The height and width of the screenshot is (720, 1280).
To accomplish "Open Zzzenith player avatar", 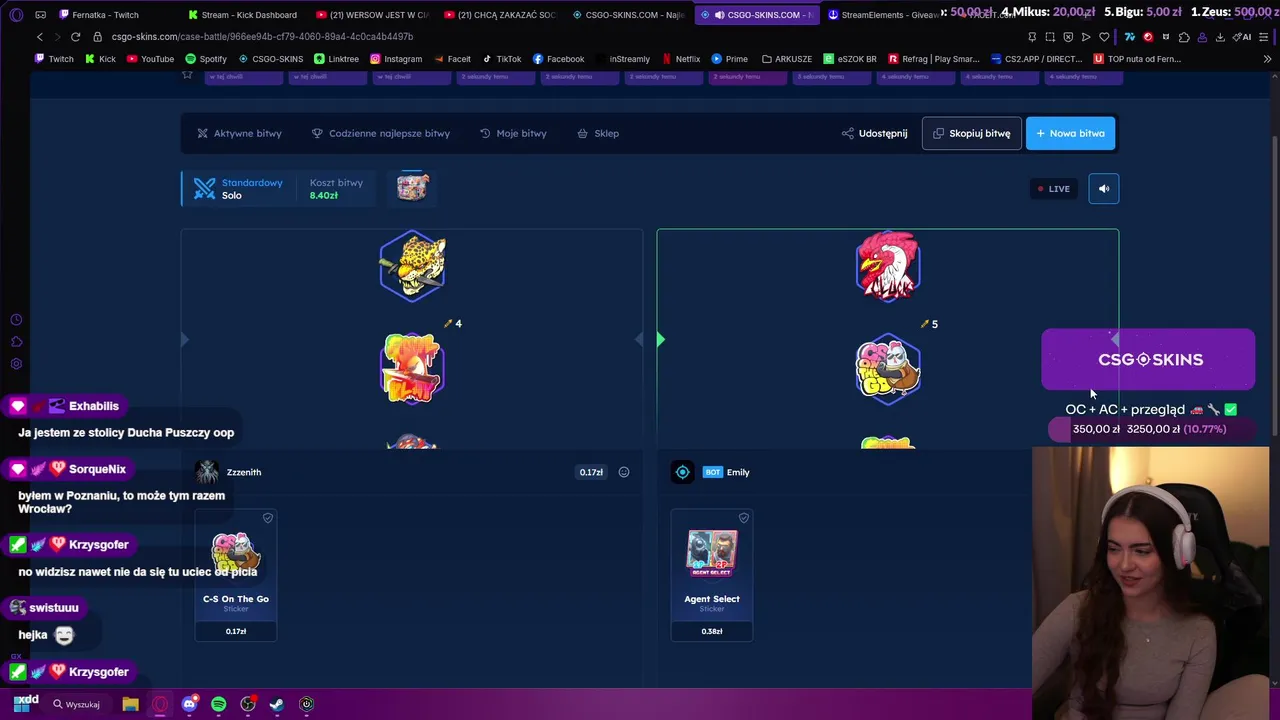I will [x=207, y=472].
